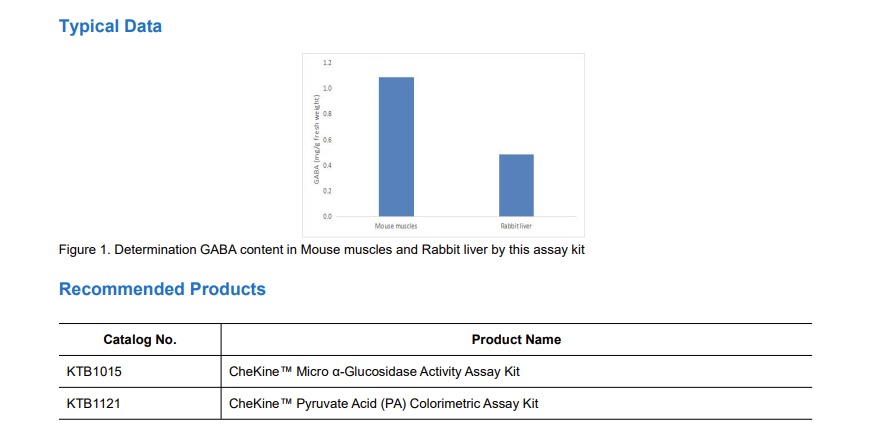Click the Rabbit liver x-axis label
Screen dimensions: 872x431
point(516,227)
